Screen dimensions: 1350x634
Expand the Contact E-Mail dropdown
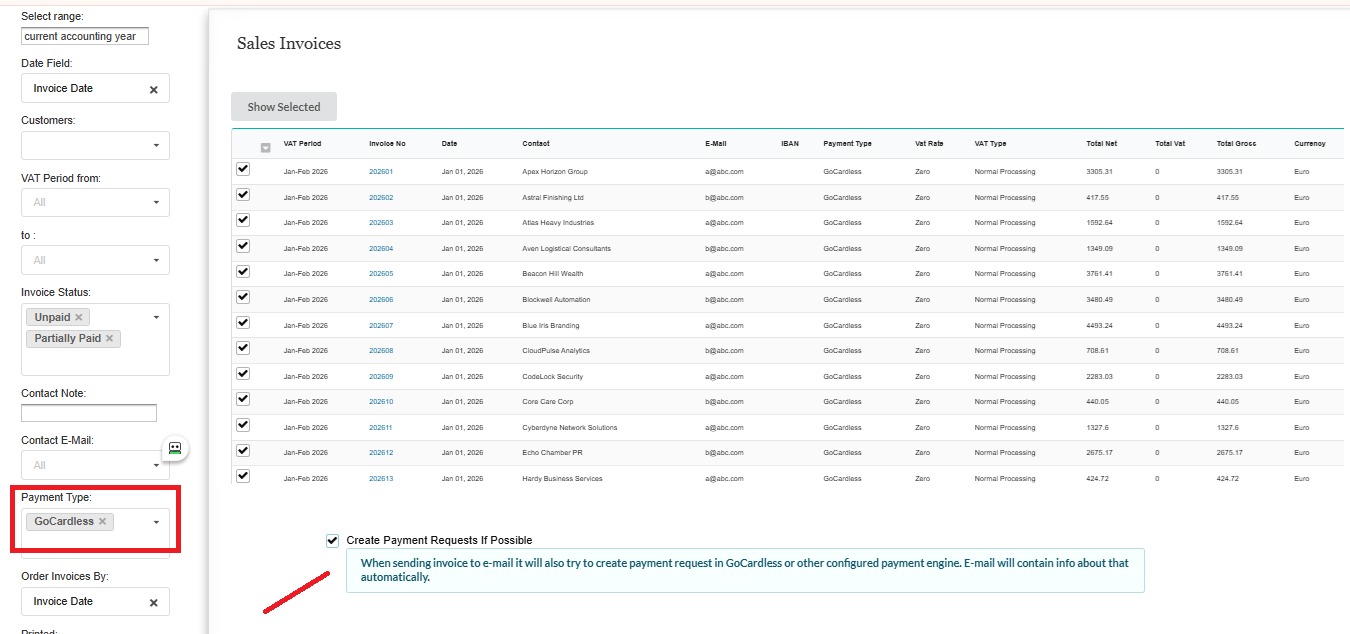(157, 465)
